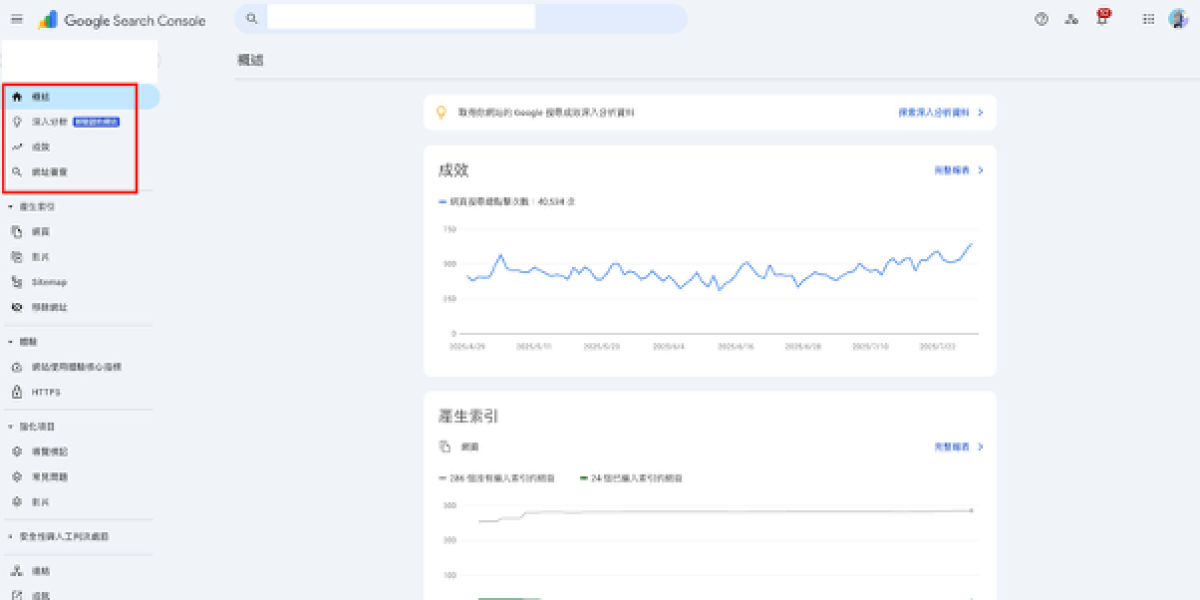Viewport: 1200px width, 600px height.
Task: Expand the 安全性與人工判決處罰 section
Action: pyautogui.click(x=10, y=537)
